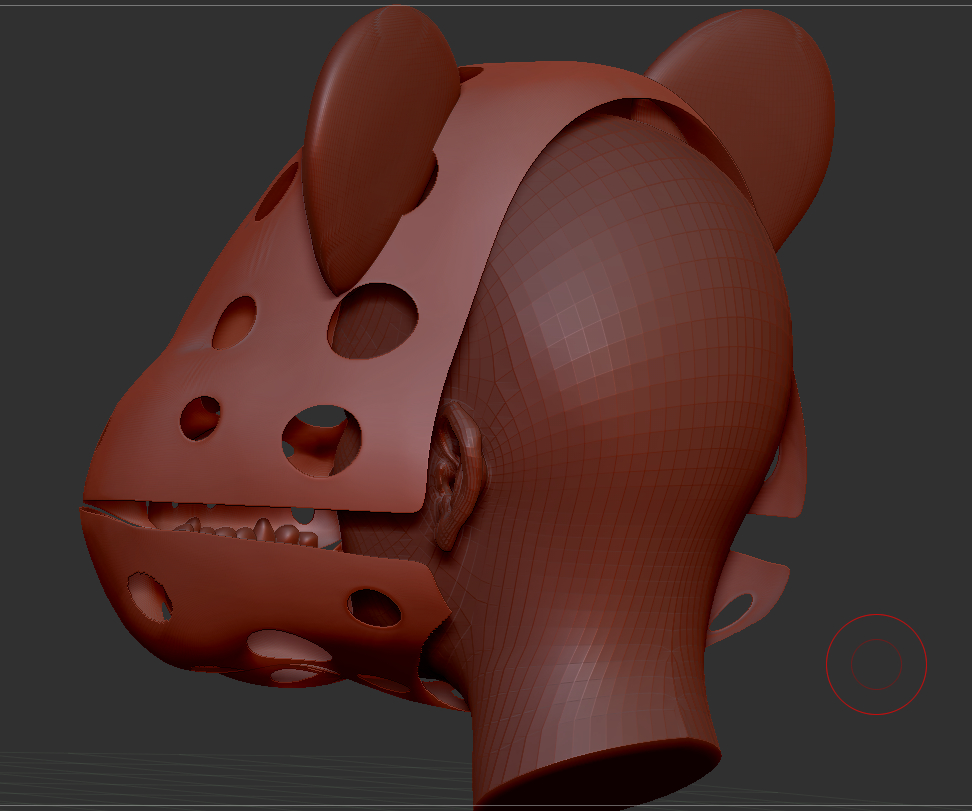Screen dimensions: 972x811
Task: Click the oval hole on the lower jaw side
Action: (375, 606)
